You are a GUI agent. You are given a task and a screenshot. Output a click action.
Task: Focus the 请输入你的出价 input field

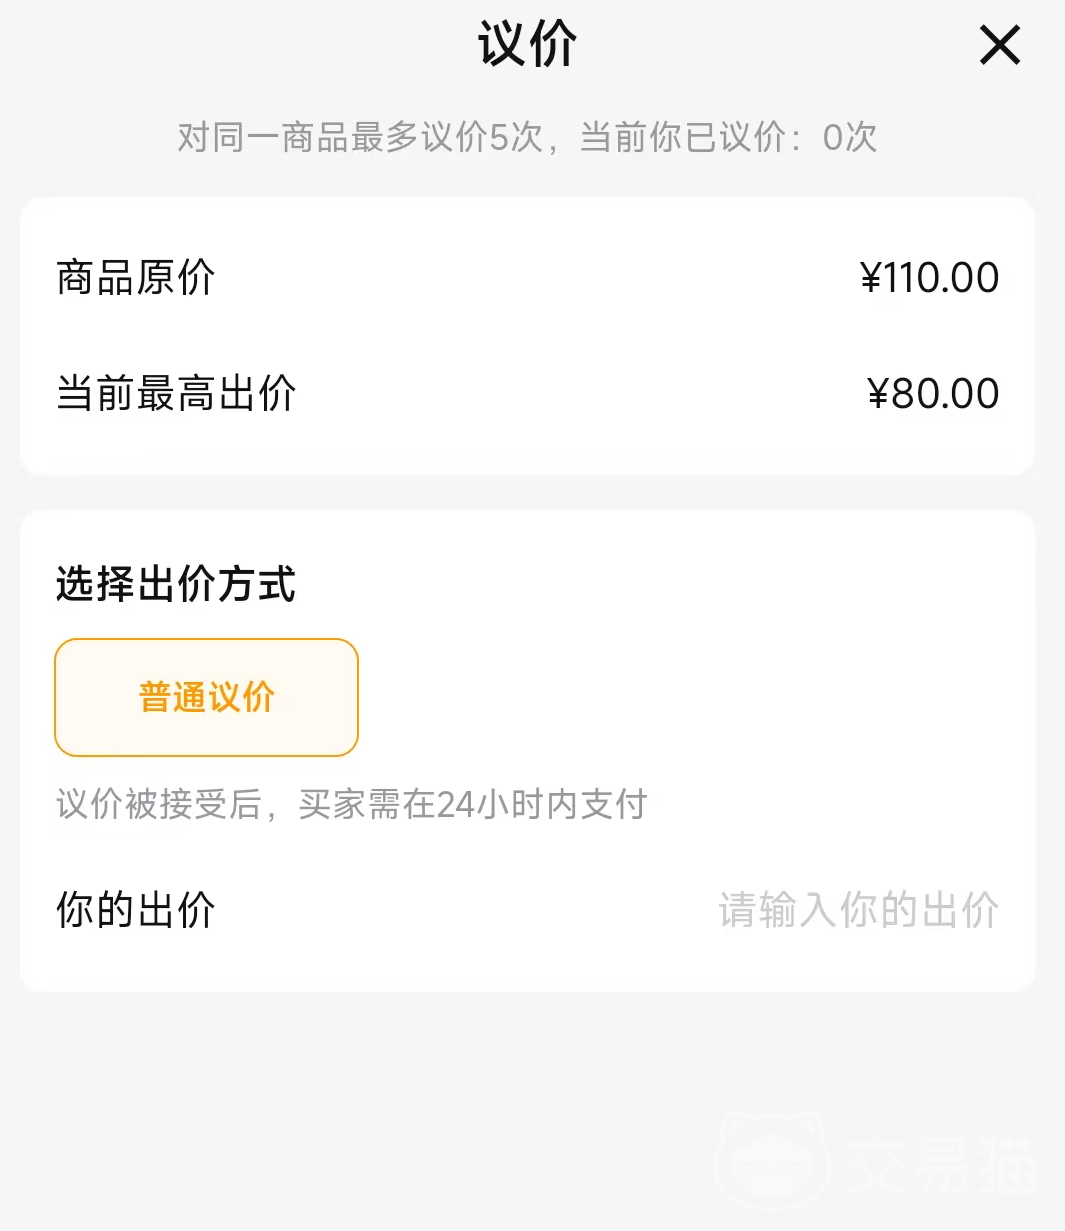pos(858,910)
